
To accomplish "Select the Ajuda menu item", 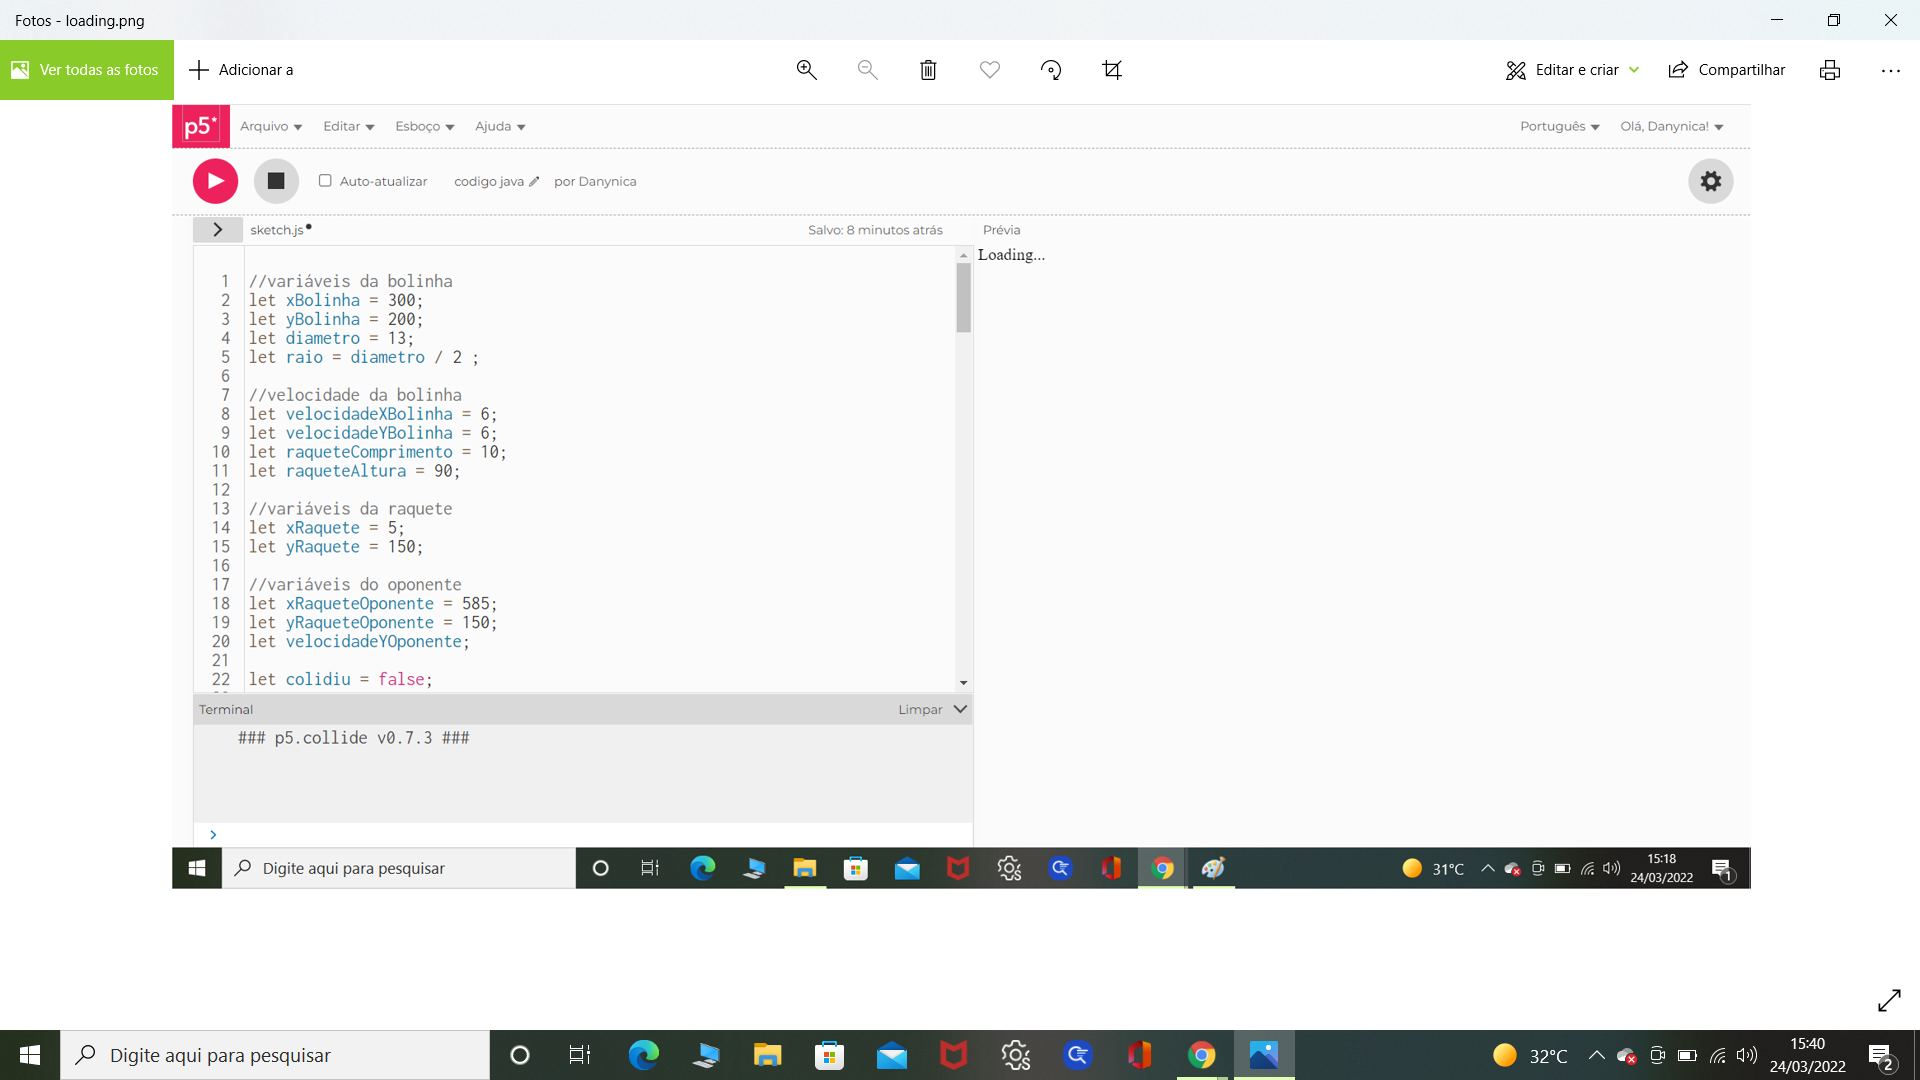I will [x=497, y=125].
